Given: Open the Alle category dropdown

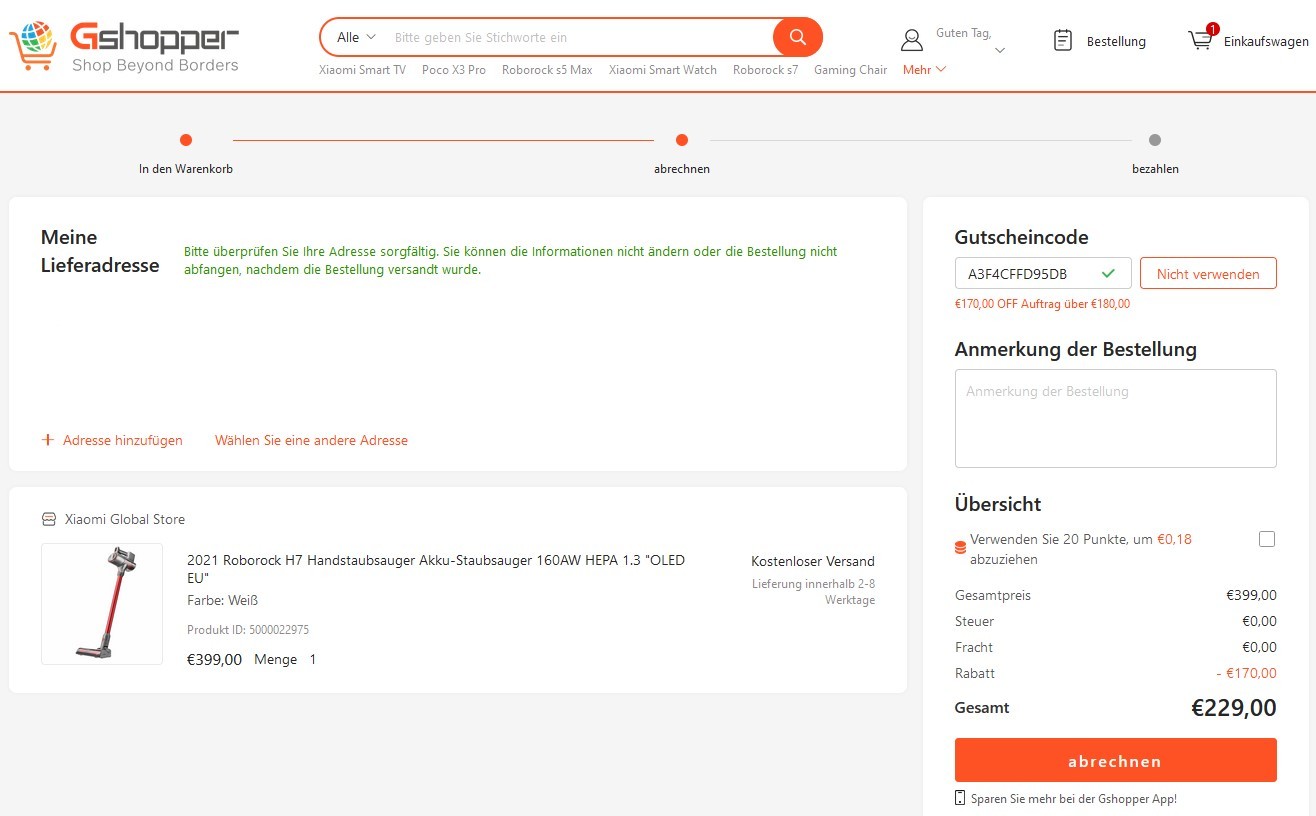Looking at the screenshot, I should point(356,37).
